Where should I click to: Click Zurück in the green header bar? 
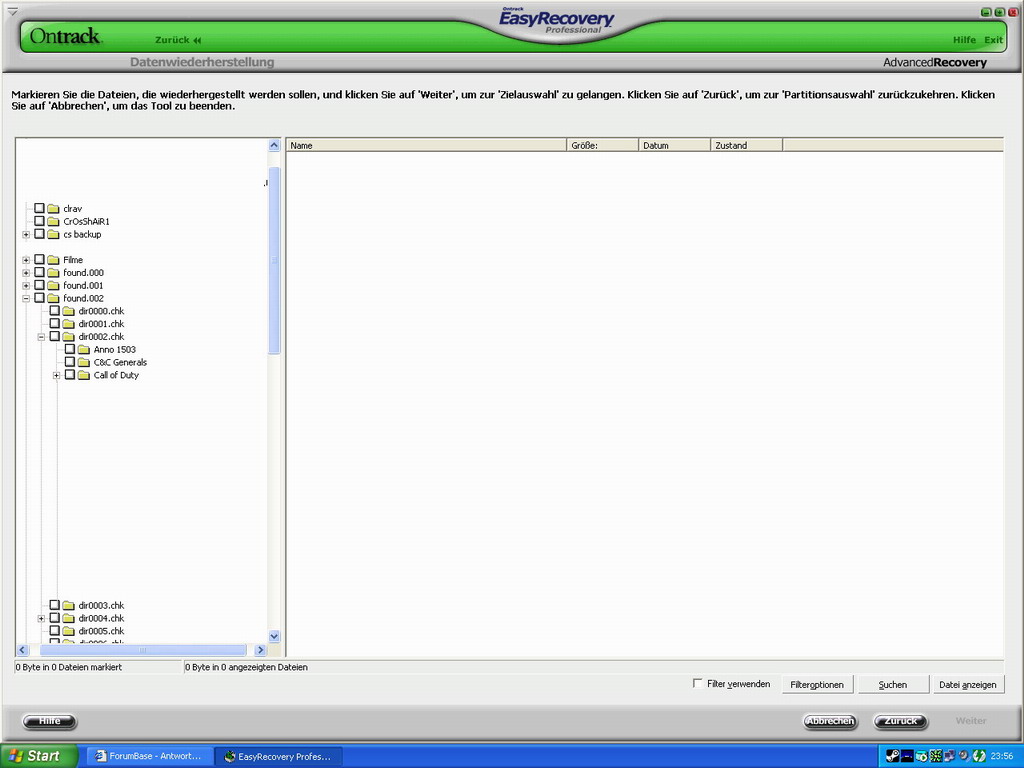[178, 40]
